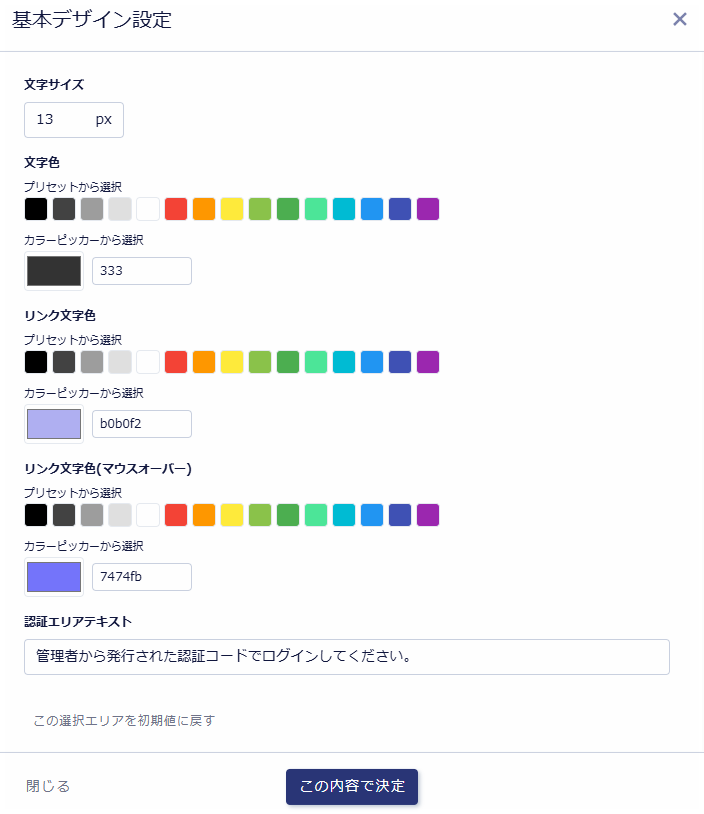The height and width of the screenshot is (814, 704).
Task: Choose red preset swatch for text color
Action: pos(176,209)
